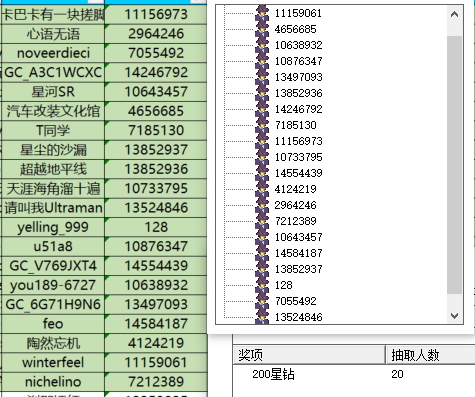Click the 抽取人数 value 20
The image size is (475, 397).
point(397,374)
